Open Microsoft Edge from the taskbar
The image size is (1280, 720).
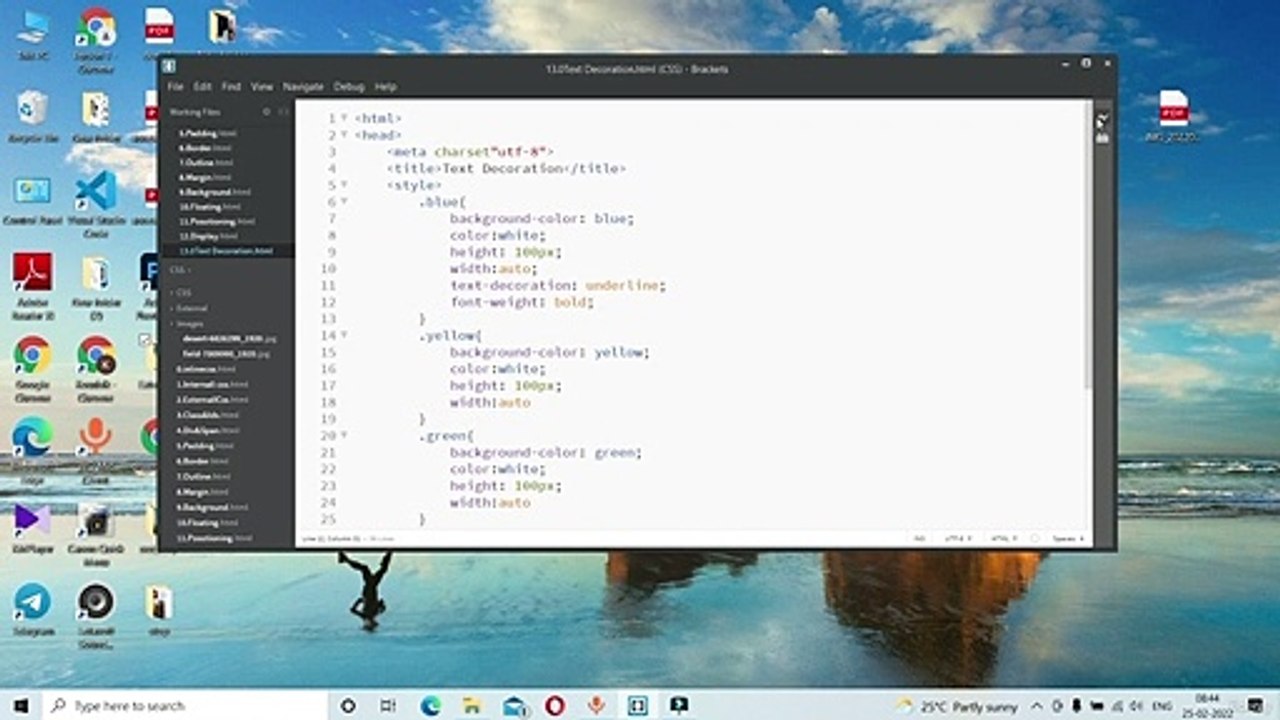point(430,706)
